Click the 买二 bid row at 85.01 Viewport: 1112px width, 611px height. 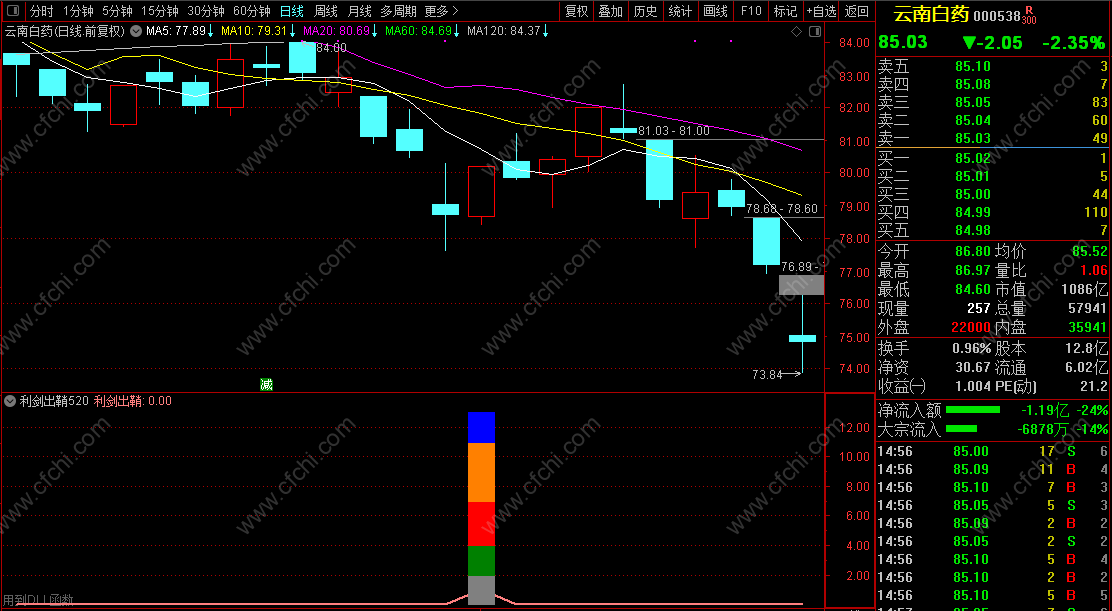pos(993,176)
